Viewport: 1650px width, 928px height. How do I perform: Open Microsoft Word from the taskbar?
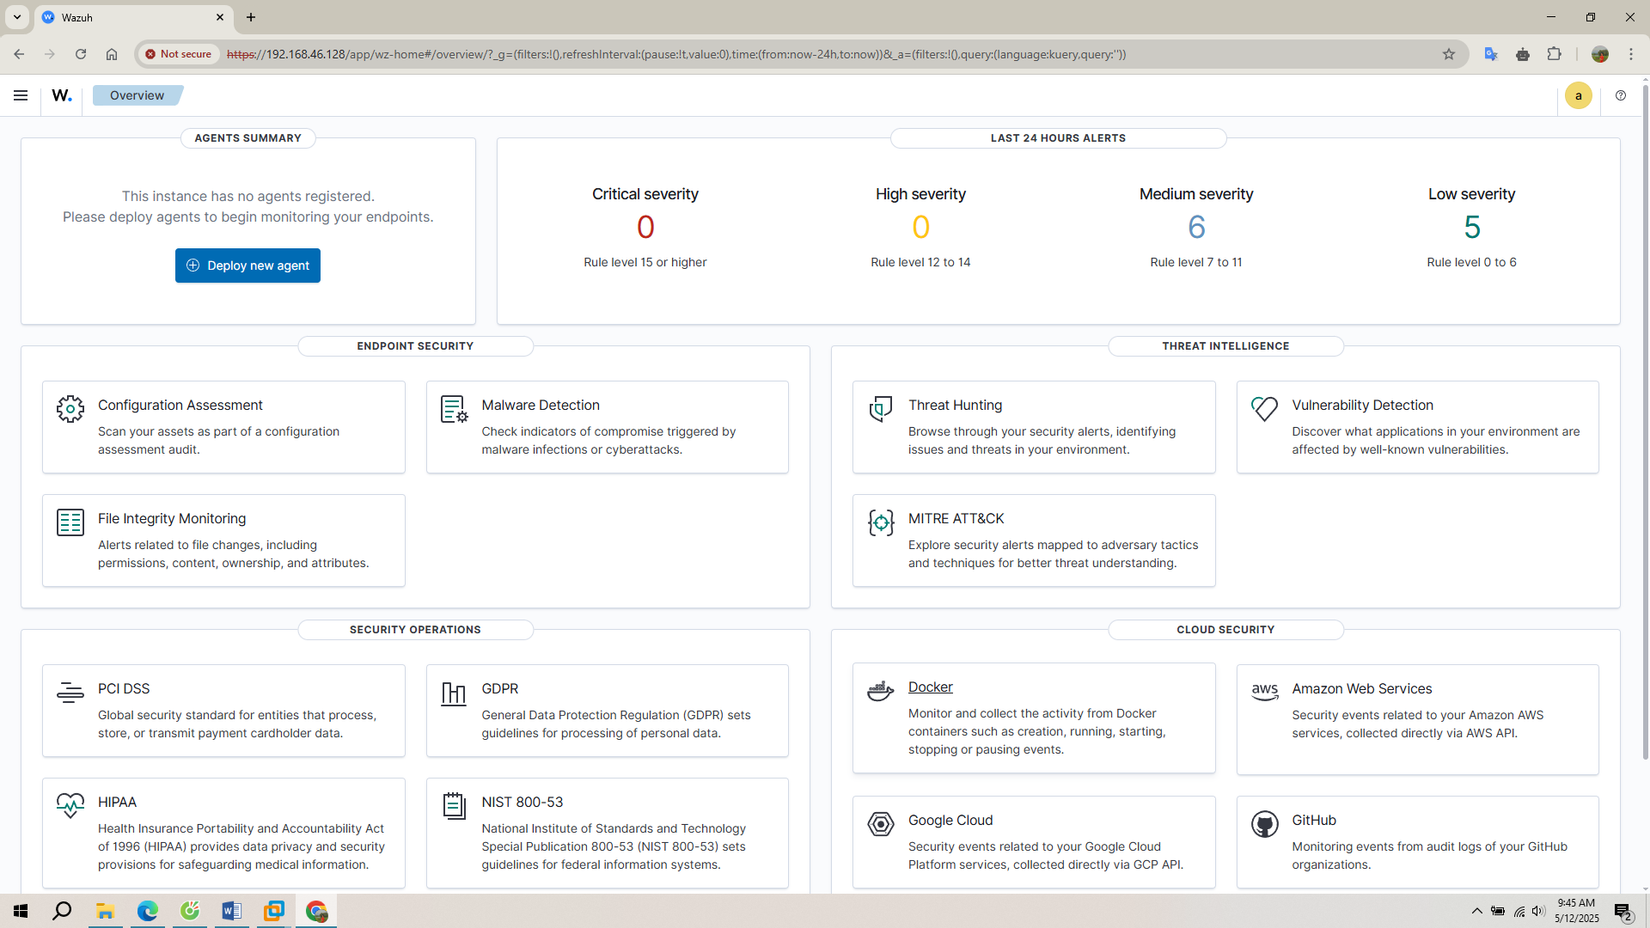click(x=231, y=911)
